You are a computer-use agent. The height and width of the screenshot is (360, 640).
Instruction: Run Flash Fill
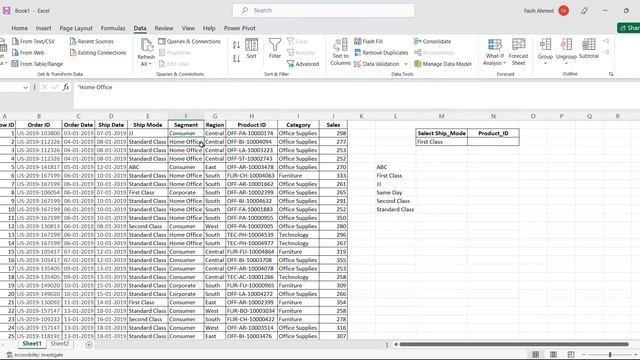tap(369, 41)
